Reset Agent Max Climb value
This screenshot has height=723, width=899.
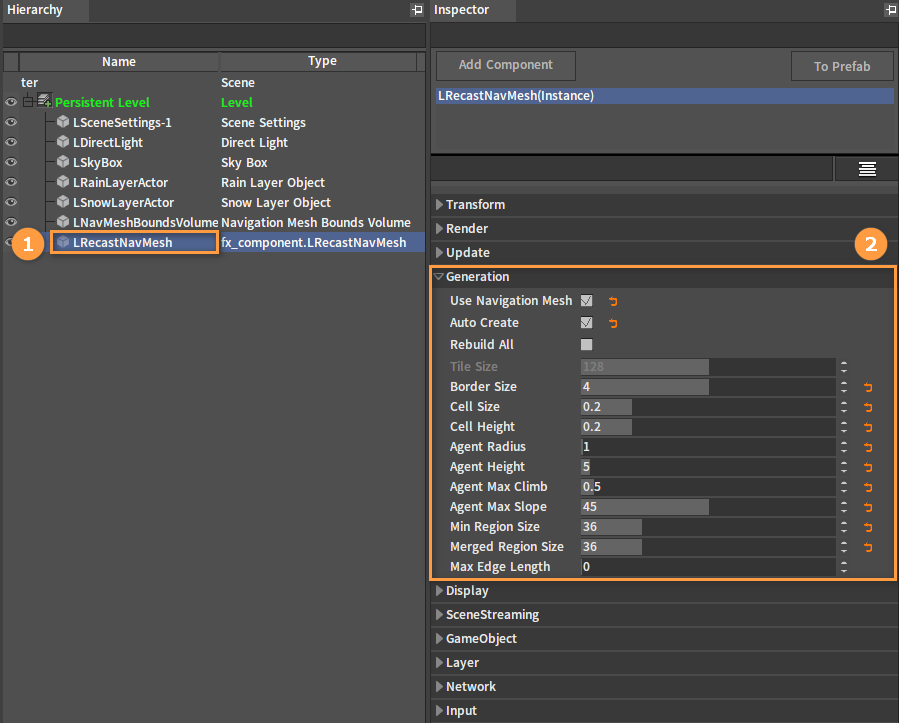tap(868, 487)
